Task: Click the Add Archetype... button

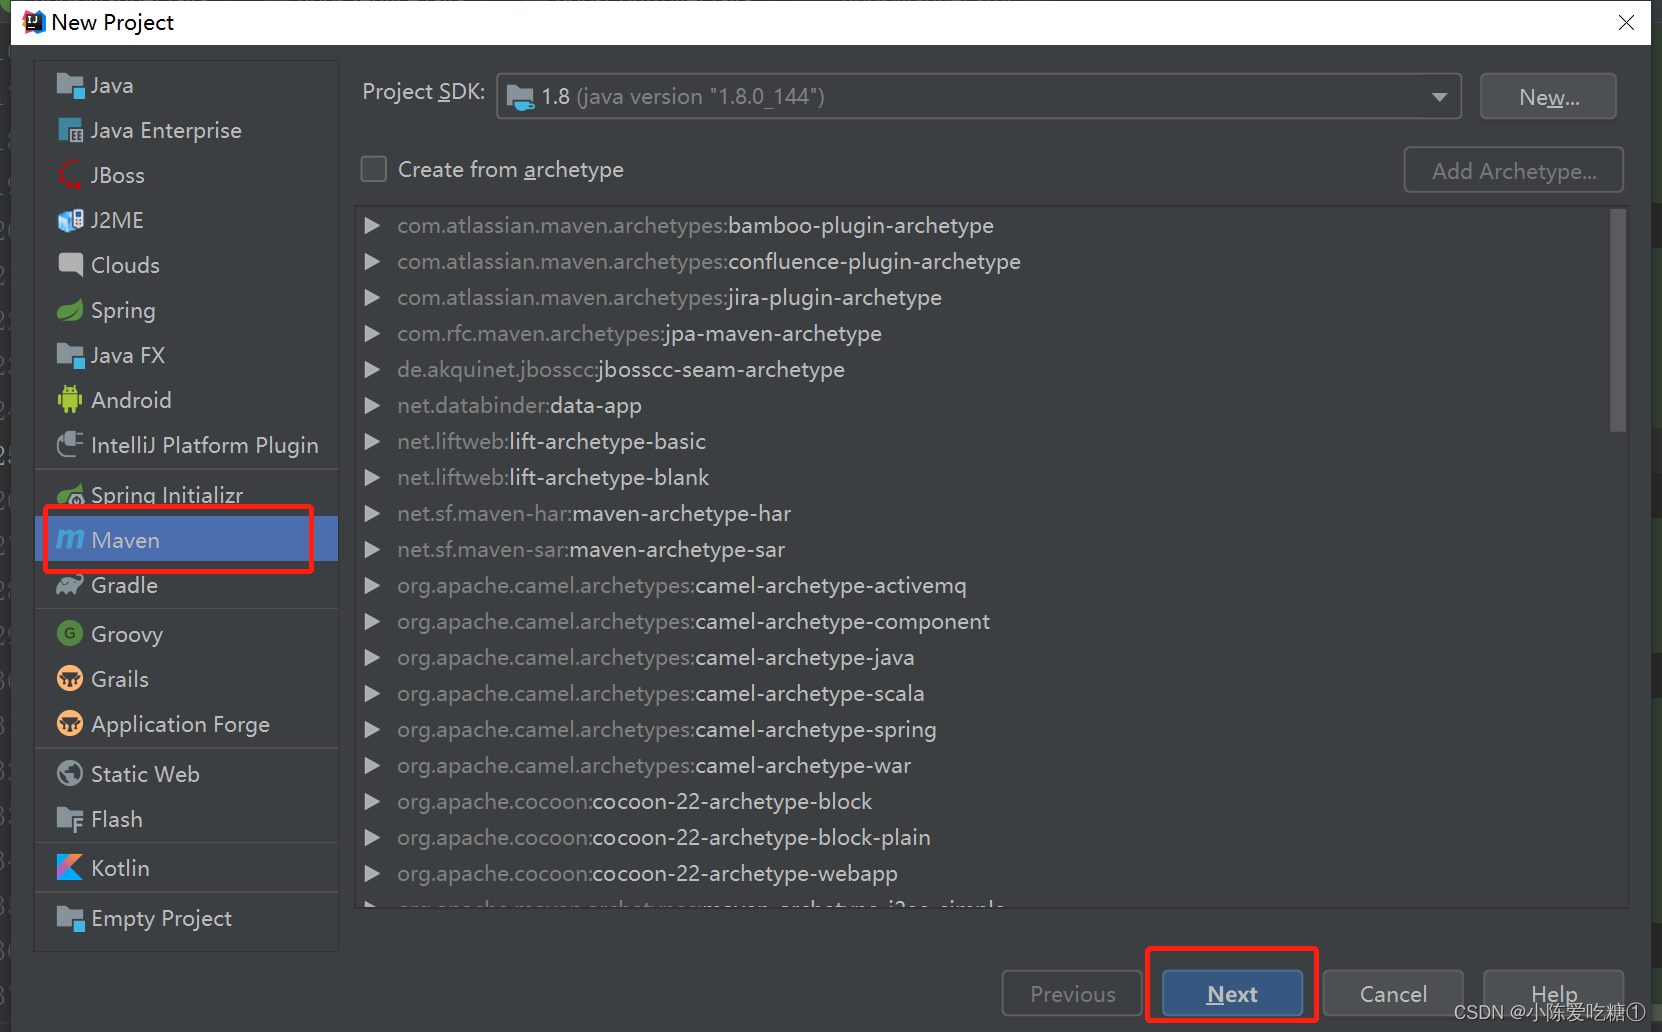Action: point(1514,171)
